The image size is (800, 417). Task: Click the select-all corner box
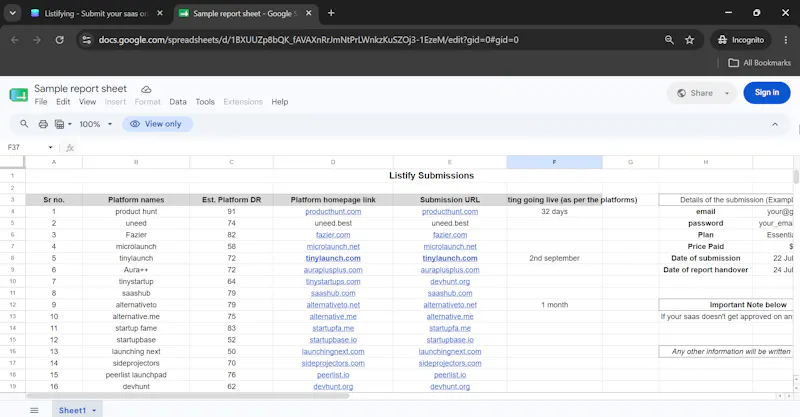click(12, 162)
